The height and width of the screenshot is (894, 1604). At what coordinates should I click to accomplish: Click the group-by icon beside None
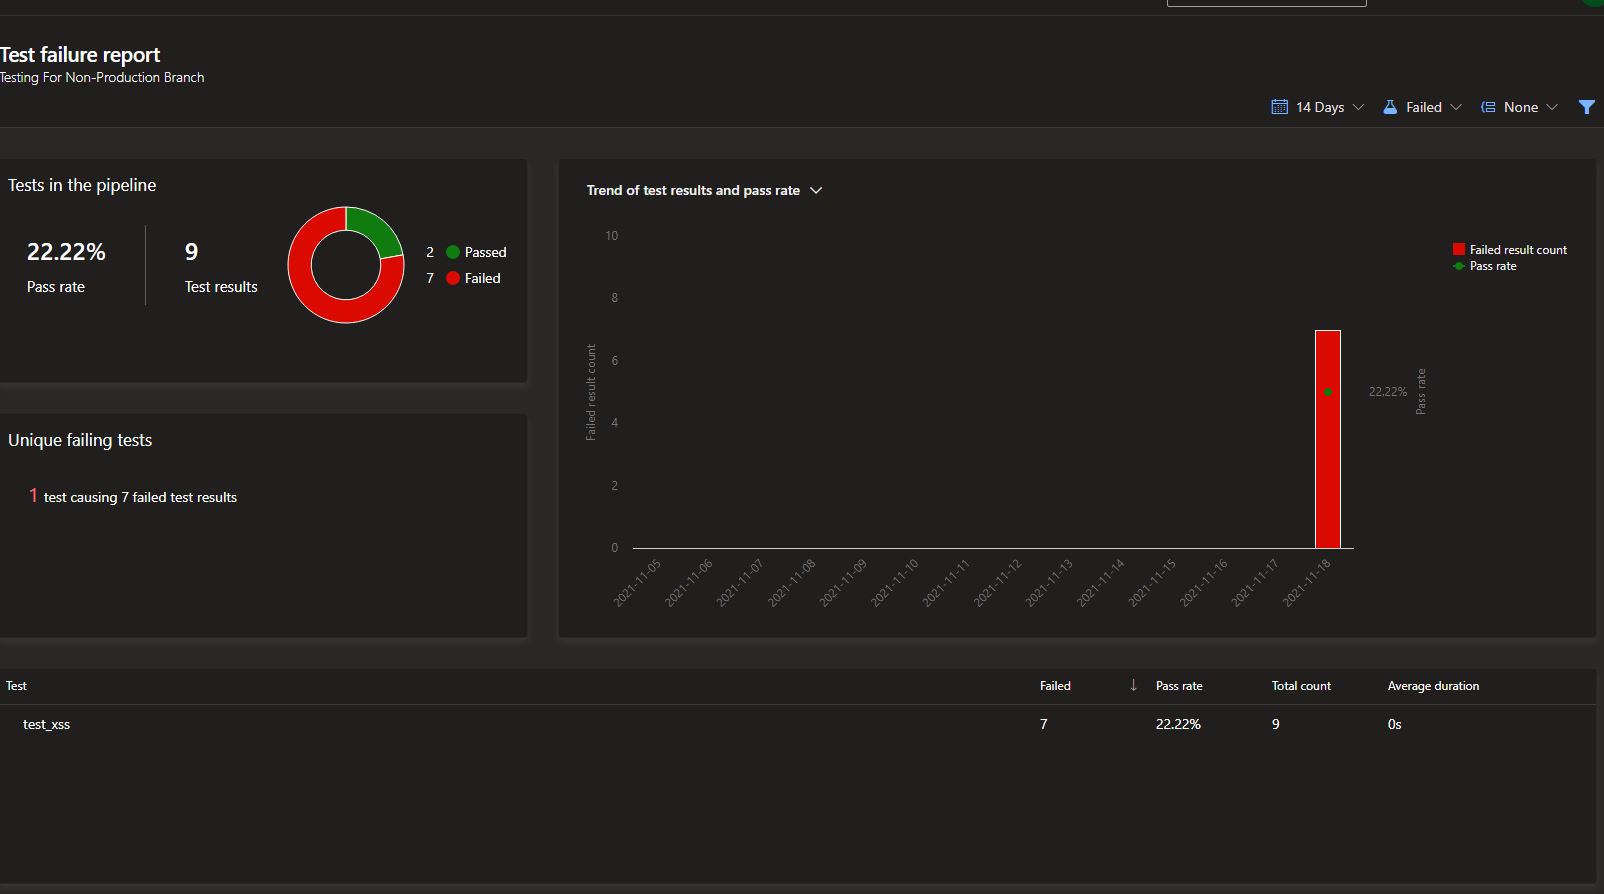(x=1488, y=107)
